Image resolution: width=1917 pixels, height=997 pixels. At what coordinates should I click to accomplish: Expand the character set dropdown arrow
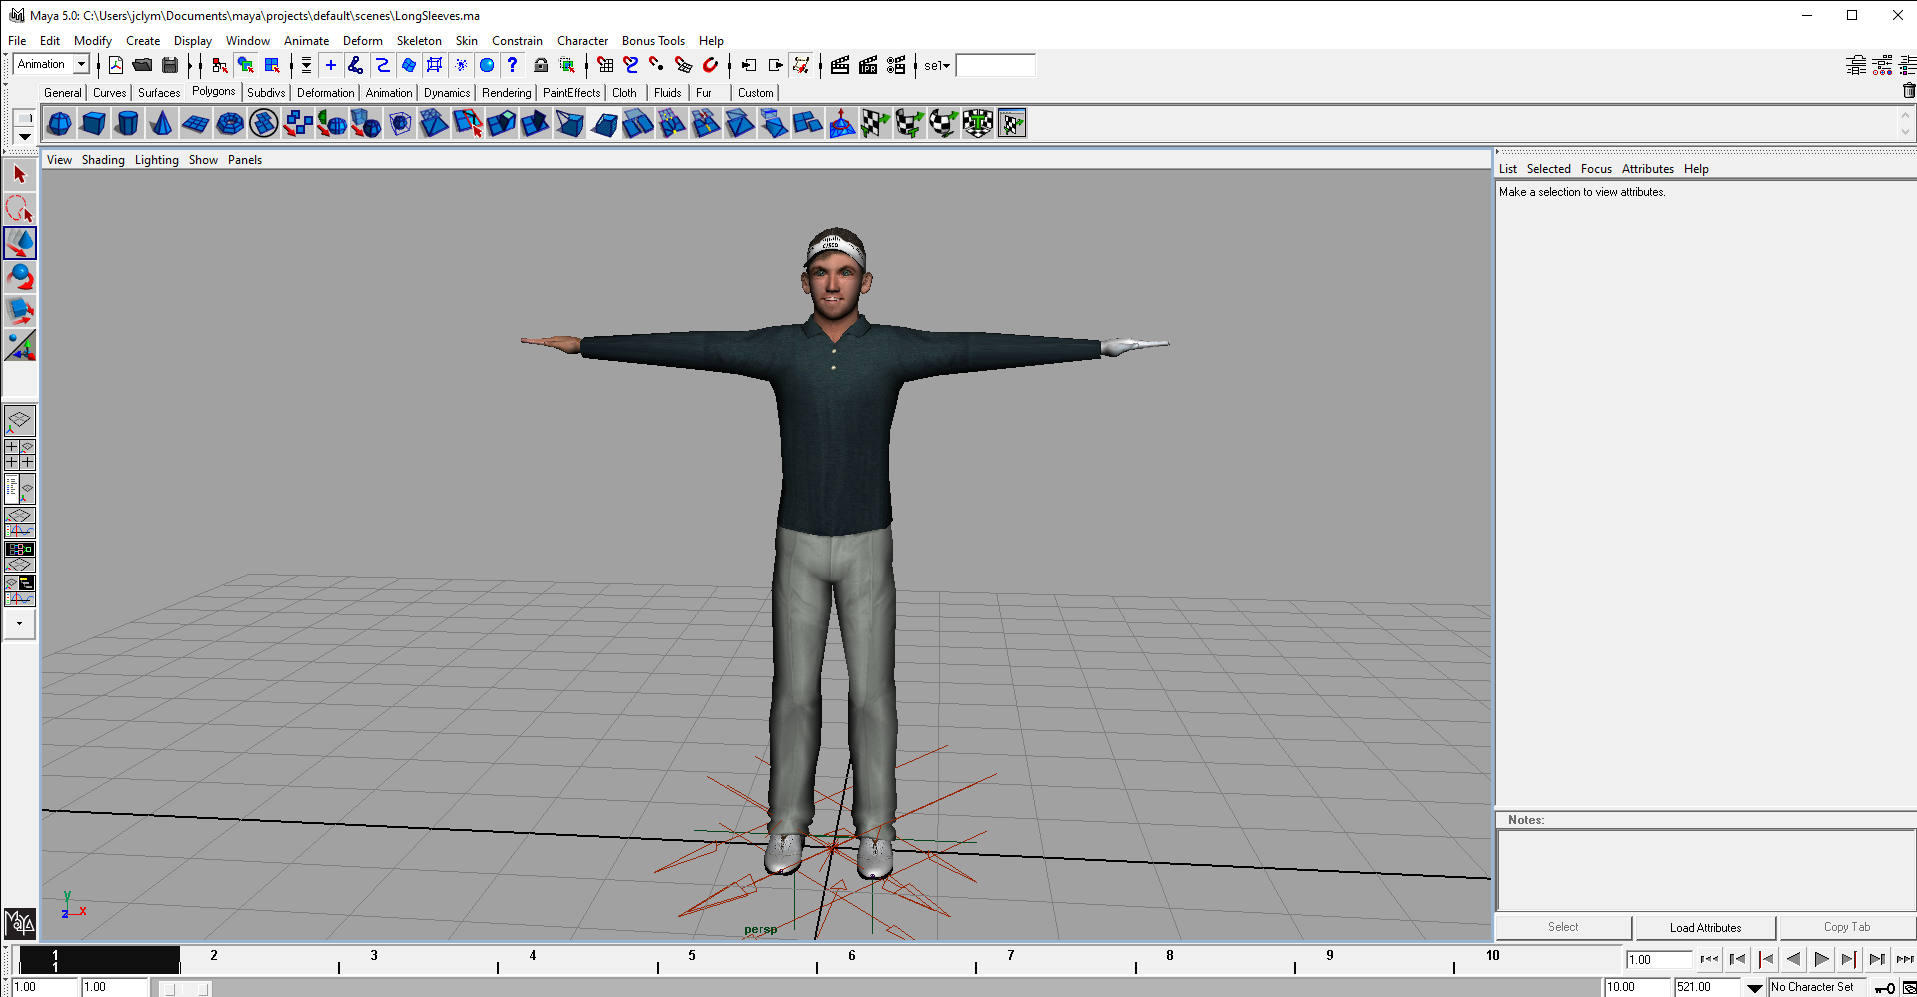pos(1754,988)
